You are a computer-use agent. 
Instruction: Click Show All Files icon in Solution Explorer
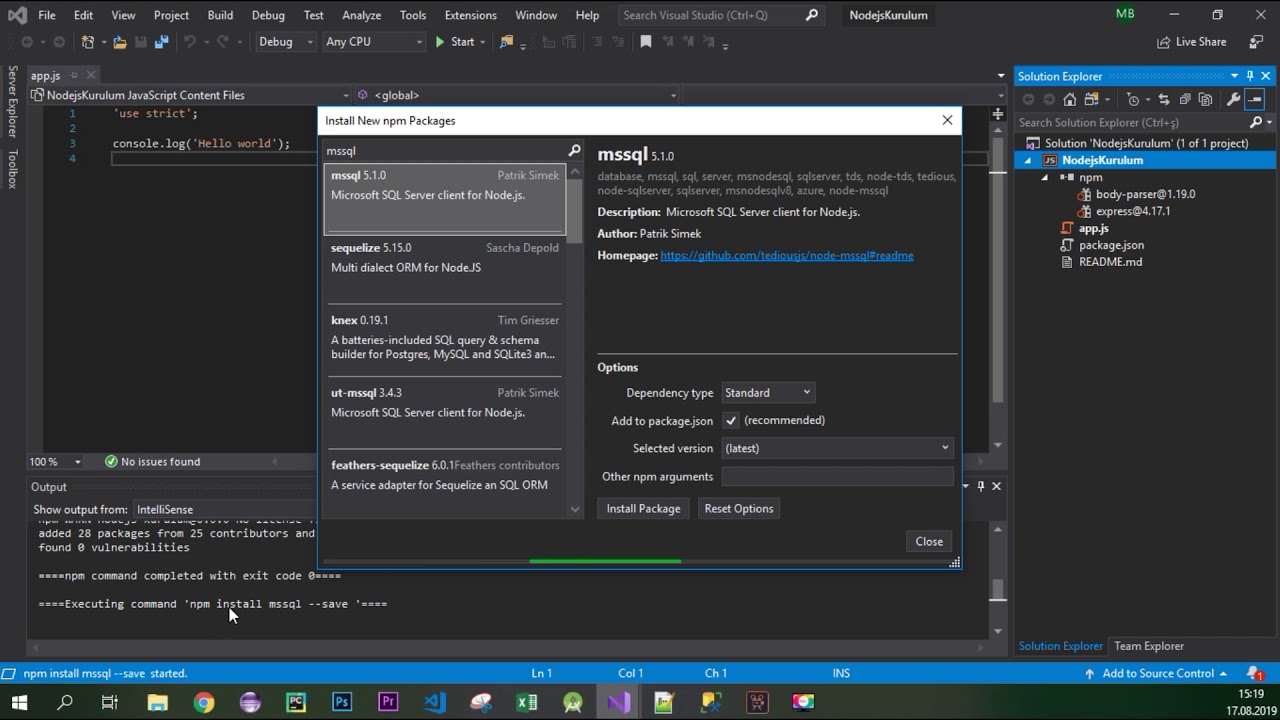coord(1206,99)
